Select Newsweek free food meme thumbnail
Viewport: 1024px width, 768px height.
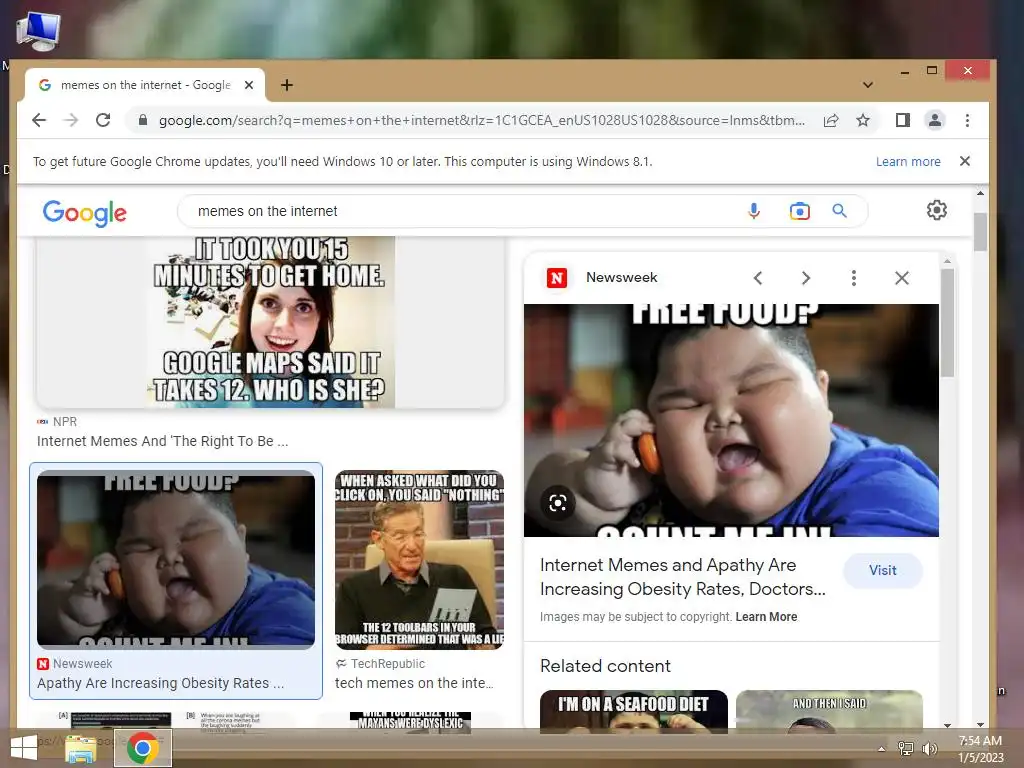tap(176, 560)
